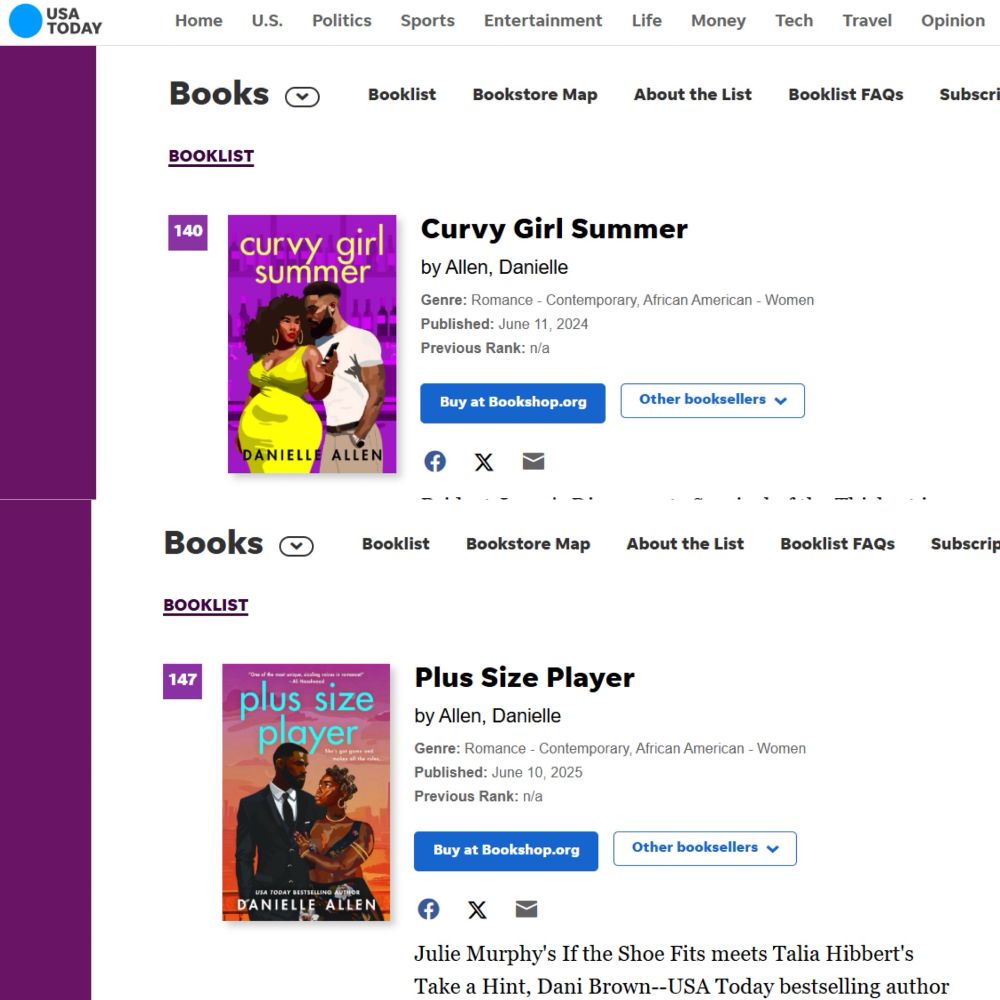Click the Curvy Girl Summer genre line
The width and height of the screenshot is (1000, 1000).
tap(617, 300)
